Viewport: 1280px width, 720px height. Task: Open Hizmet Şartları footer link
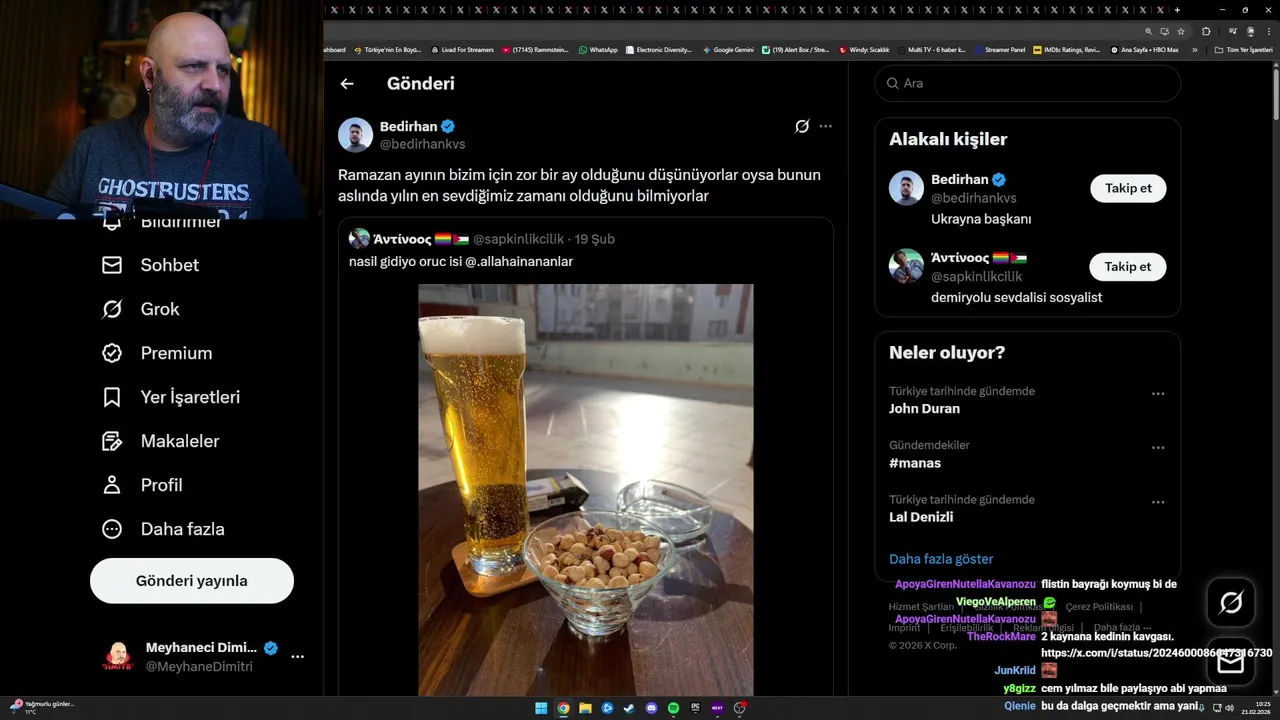pos(921,607)
